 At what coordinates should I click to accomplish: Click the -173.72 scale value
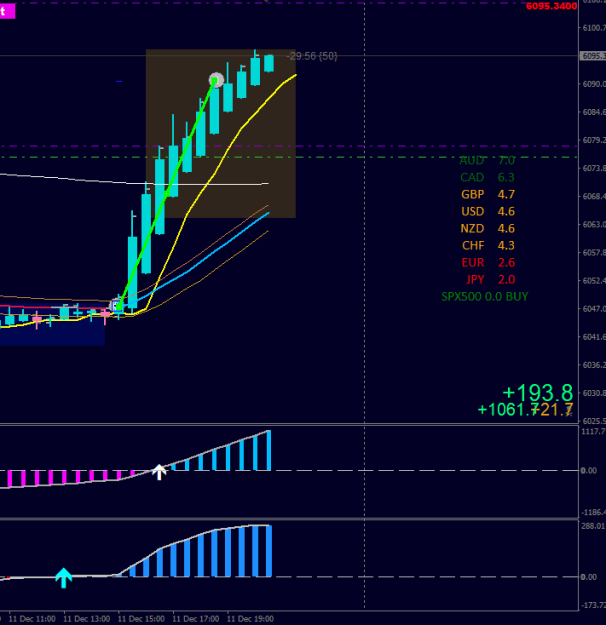[x=593, y=605]
